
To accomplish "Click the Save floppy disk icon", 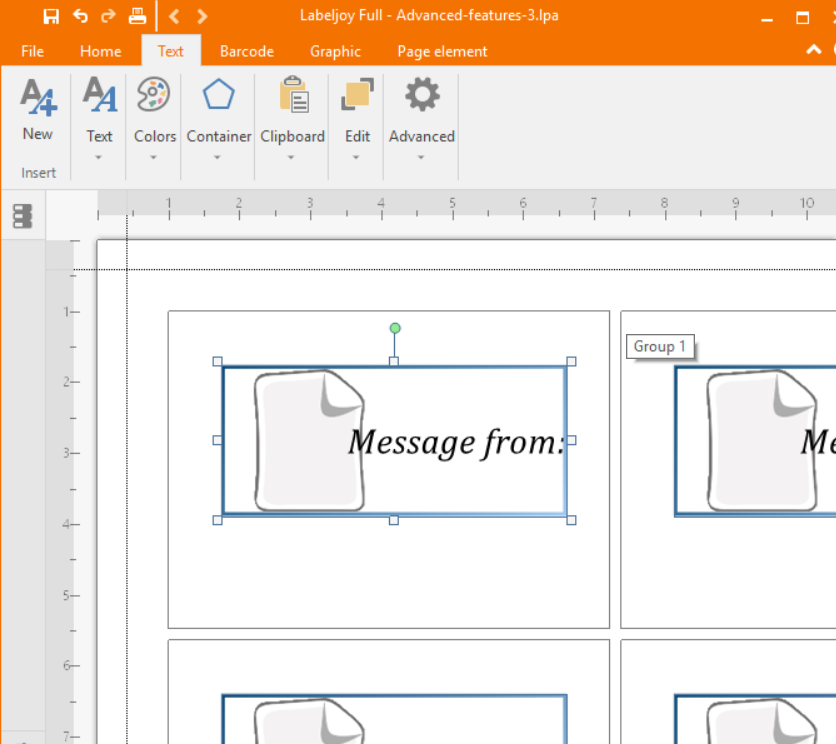I will point(51,17).
